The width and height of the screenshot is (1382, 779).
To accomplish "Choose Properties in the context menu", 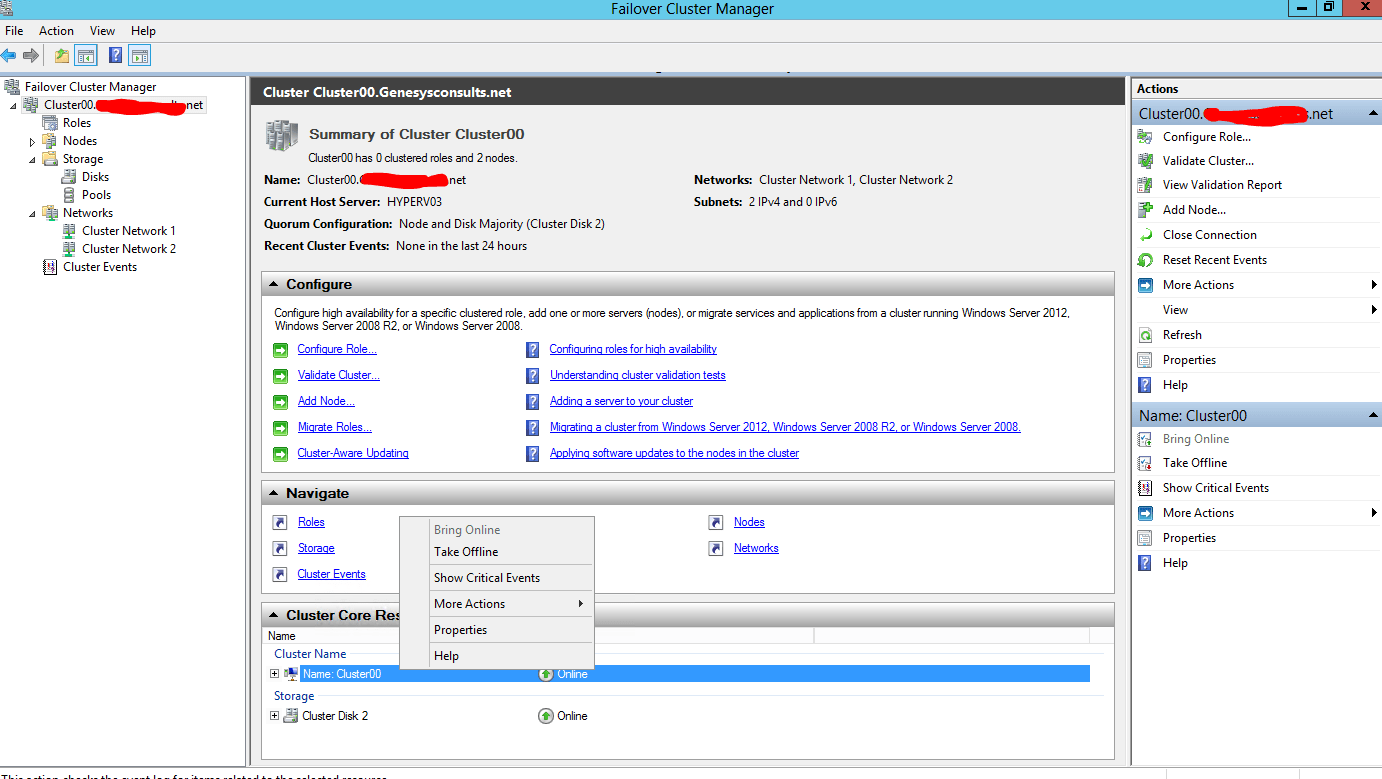I will 496,630.
